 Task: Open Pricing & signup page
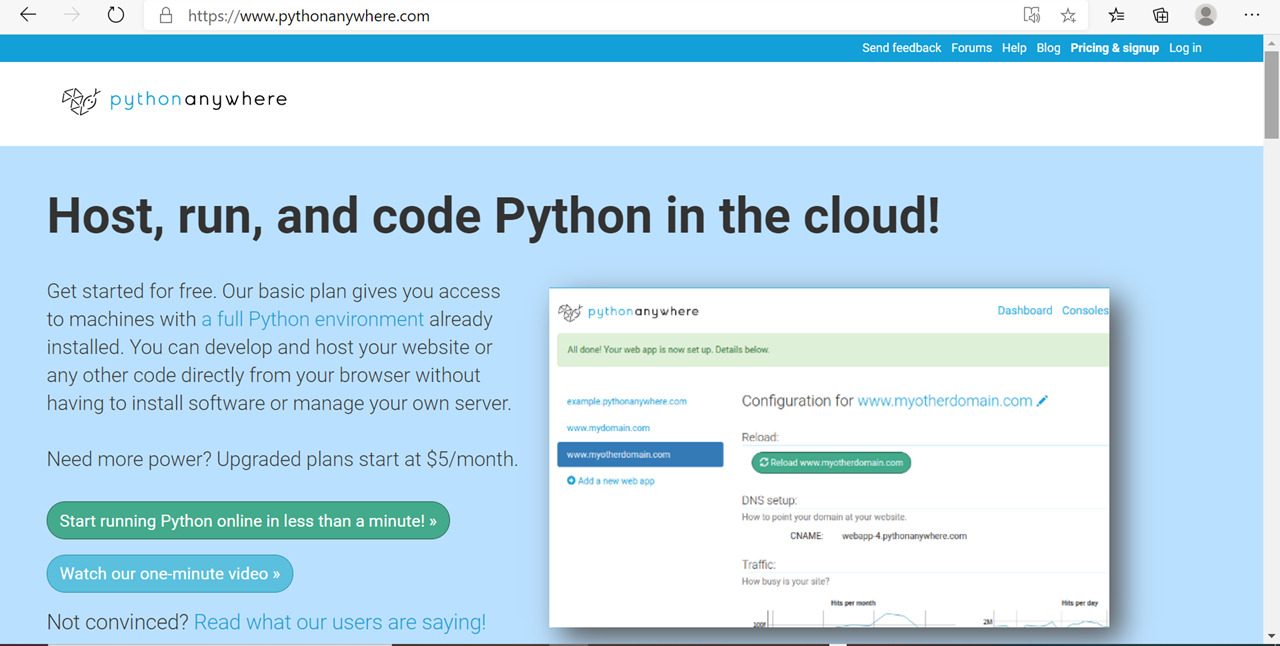click(x=1114, y=48)
